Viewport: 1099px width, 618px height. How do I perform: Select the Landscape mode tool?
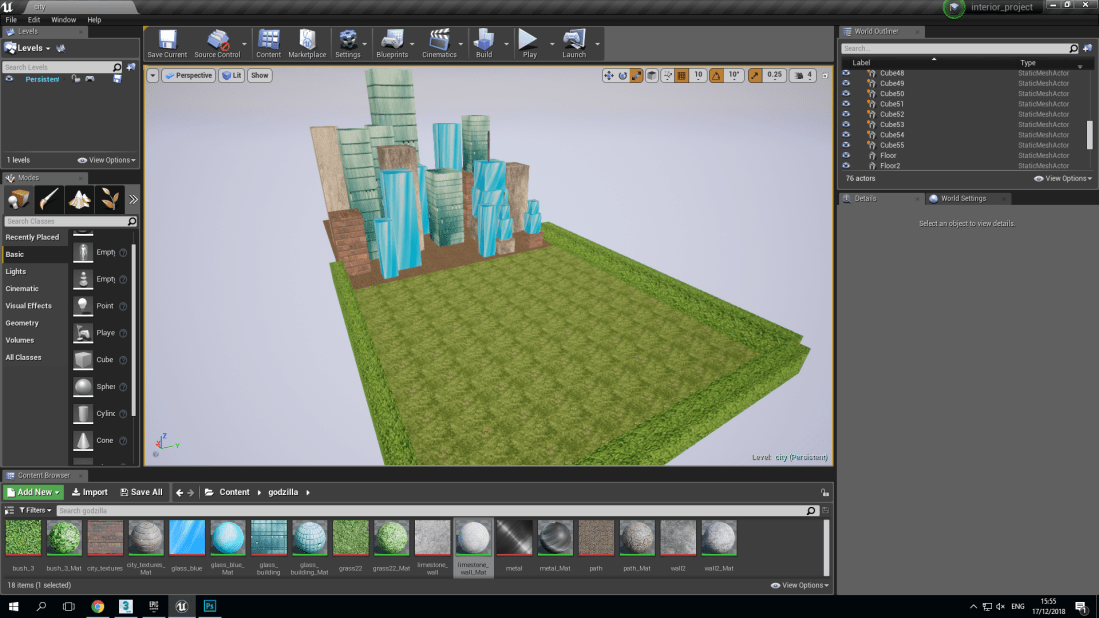(x=80, y=199)
